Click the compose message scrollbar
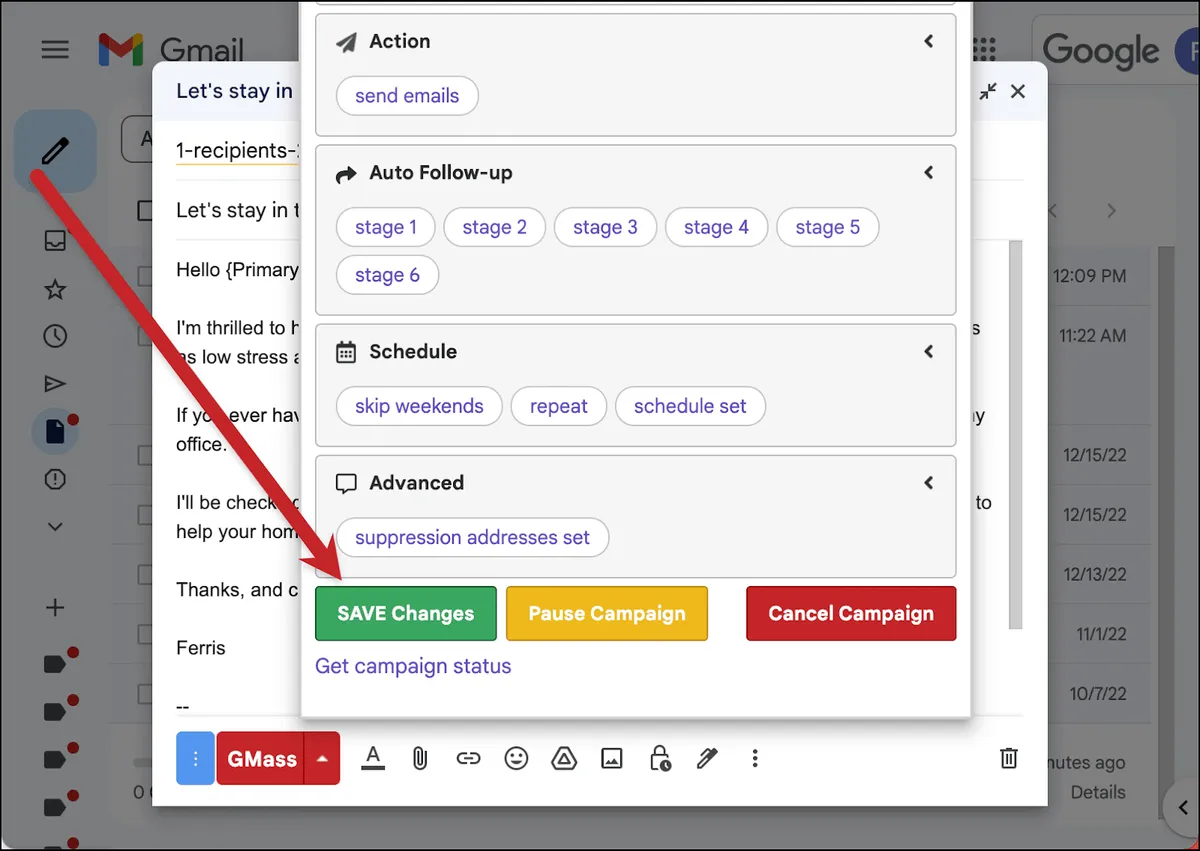Image resolution: width=1200 pixels, height=851 pixels. (x=1015, y=434)
